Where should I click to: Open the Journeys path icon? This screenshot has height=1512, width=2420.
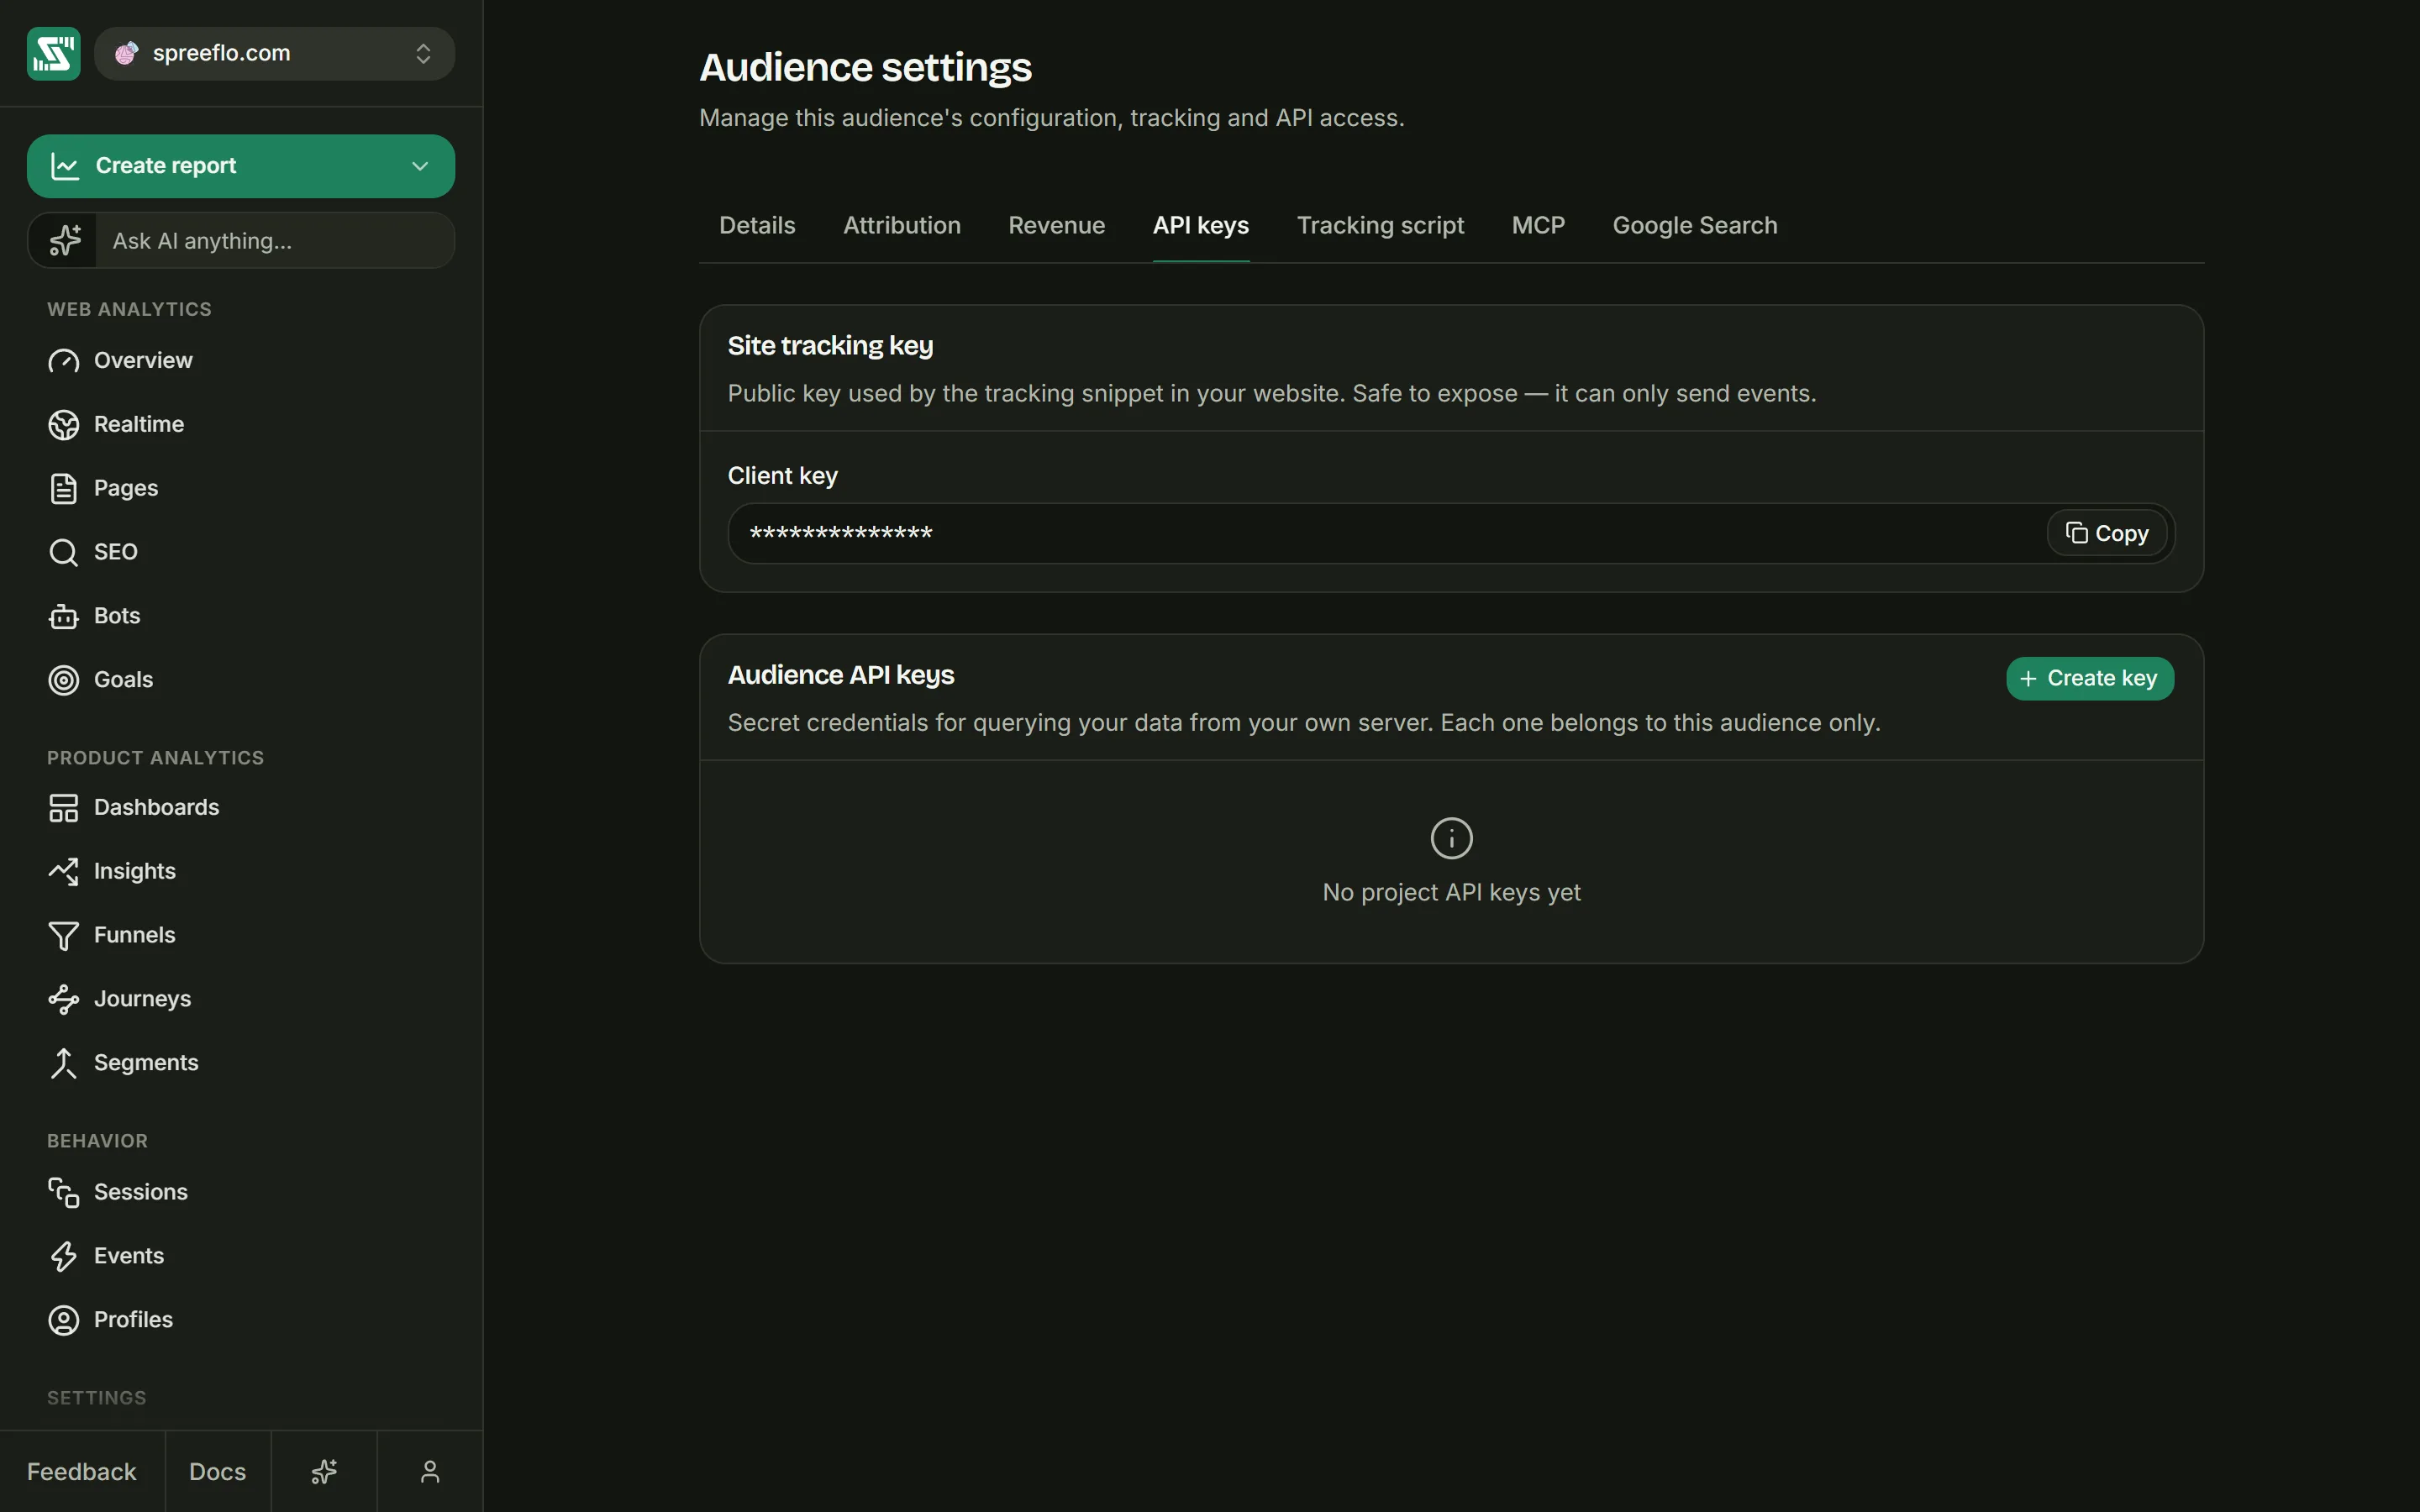point(63,999)
